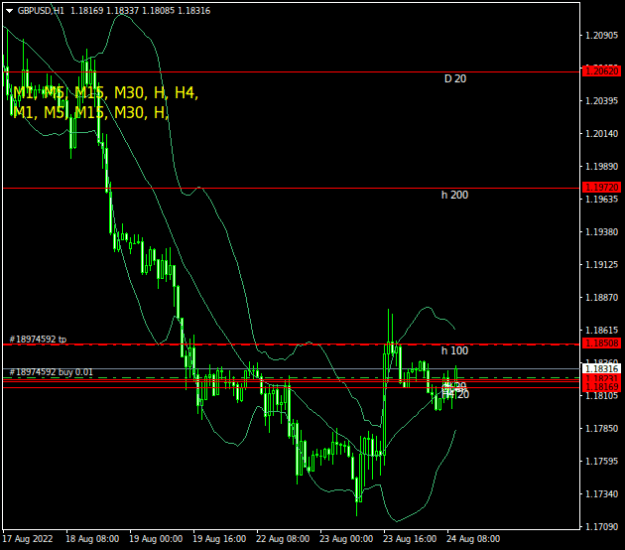Click the 1.20395 price scale value
Image resolution: width=625 pixels, height=550 pixels.
(x=601, y=101)
